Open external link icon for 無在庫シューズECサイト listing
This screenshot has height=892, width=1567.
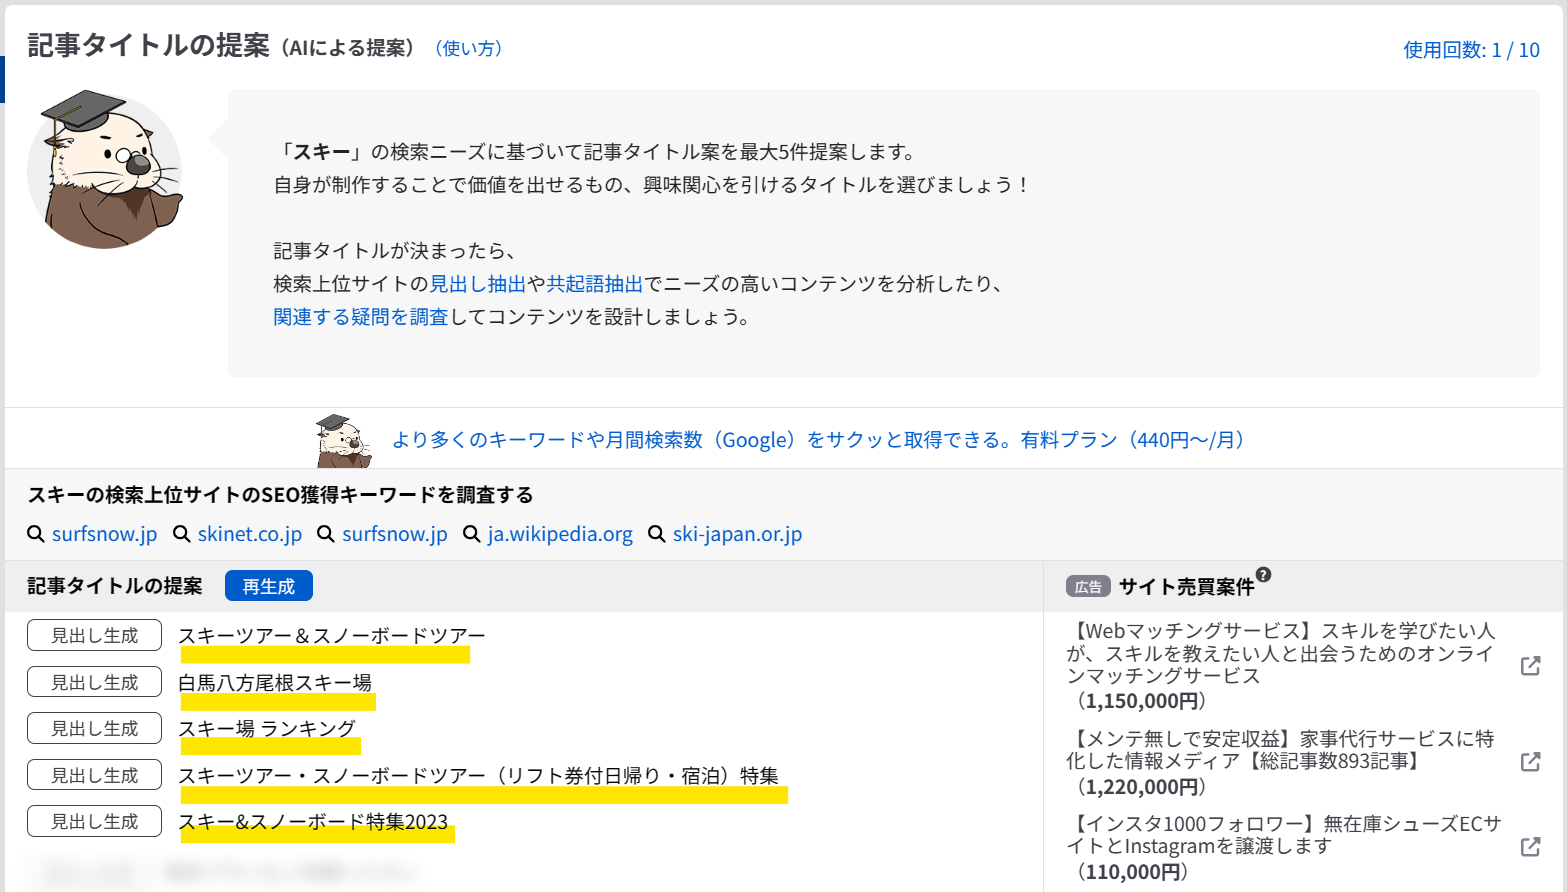click(1530, 847)
